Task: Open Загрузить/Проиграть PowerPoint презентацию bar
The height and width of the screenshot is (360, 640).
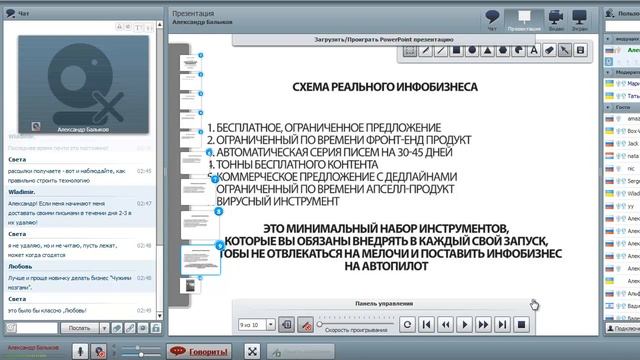Action: click(384, 40)
